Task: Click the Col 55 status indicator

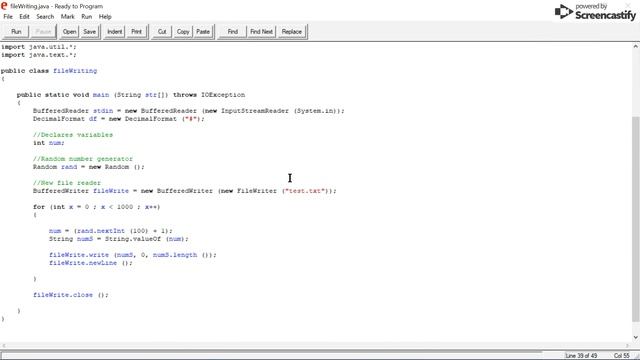Action: tap(621, 356)
